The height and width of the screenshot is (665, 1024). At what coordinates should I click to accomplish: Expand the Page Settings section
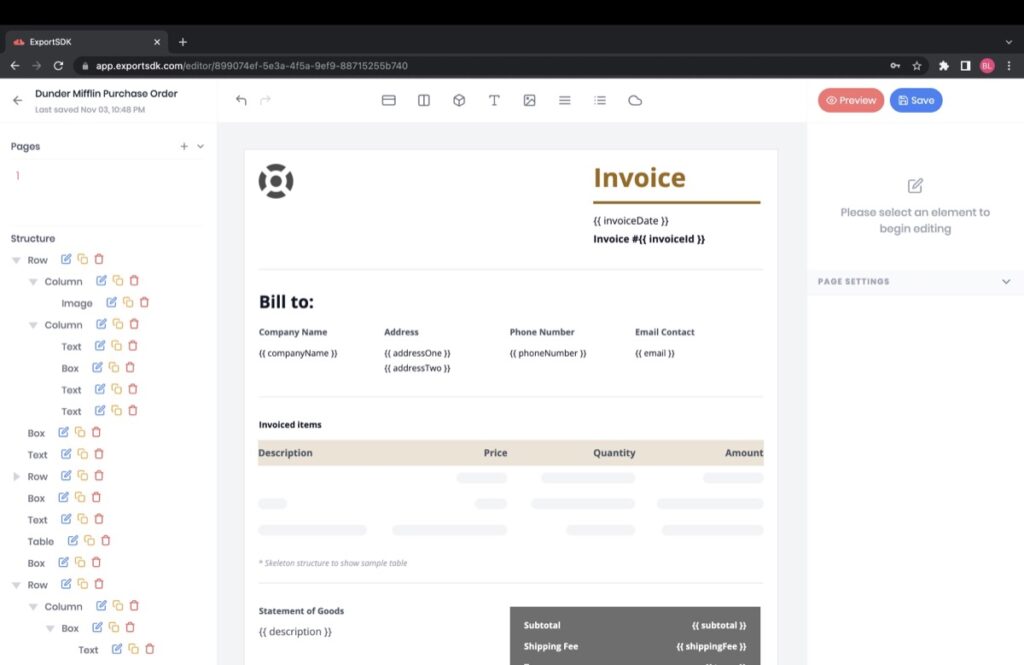pos(1006,282)
